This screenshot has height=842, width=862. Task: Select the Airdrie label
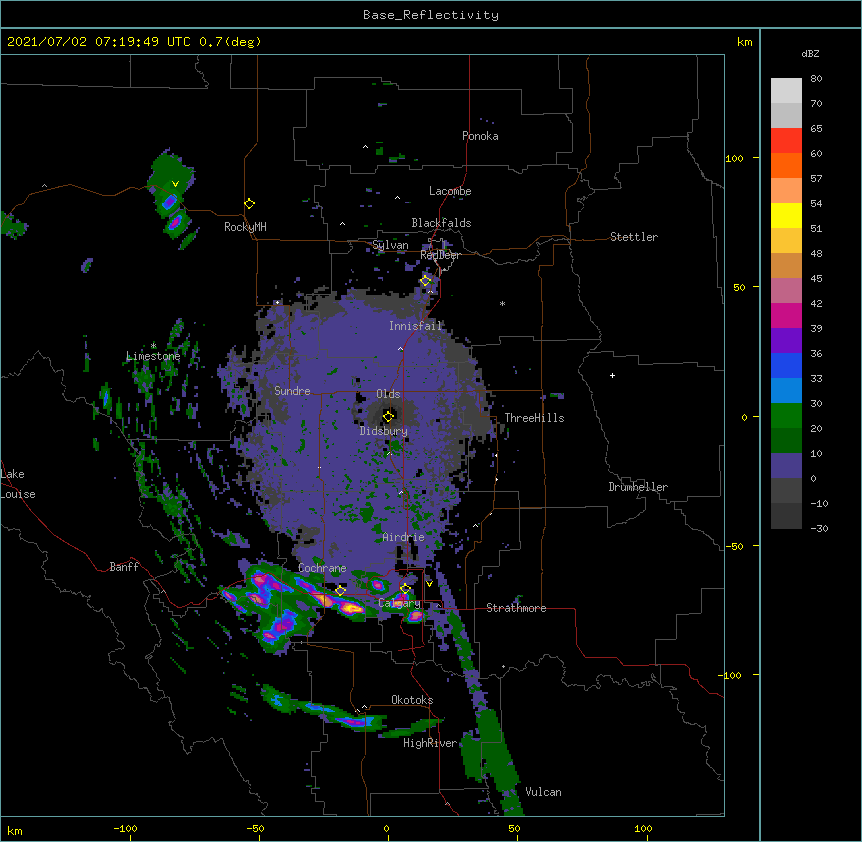tap(404, 537)
